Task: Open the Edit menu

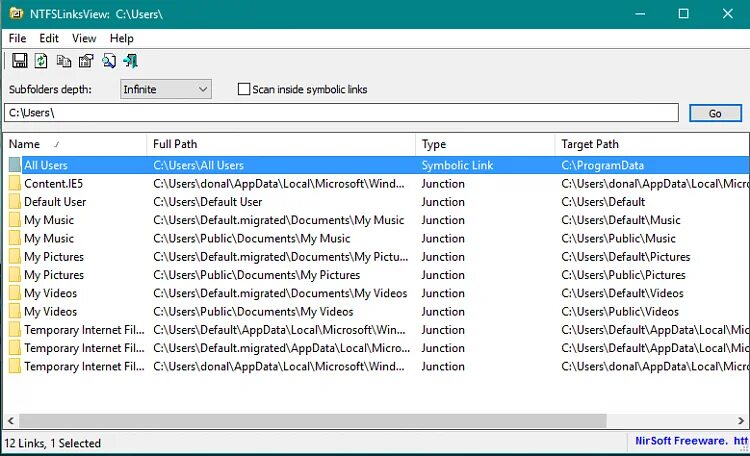Action: tap(49, 38)
